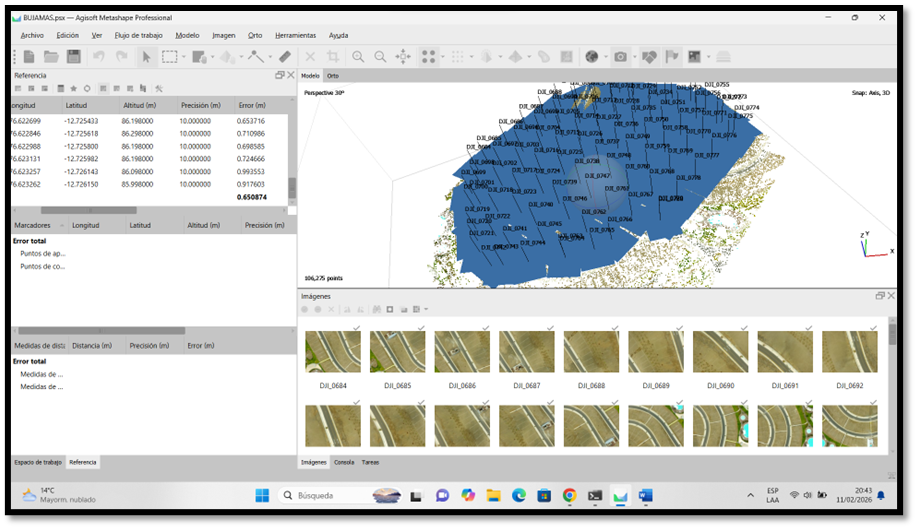Screen dimensions: 916x528
Task: Switch to the Orto tab
Action: (332, 76)
